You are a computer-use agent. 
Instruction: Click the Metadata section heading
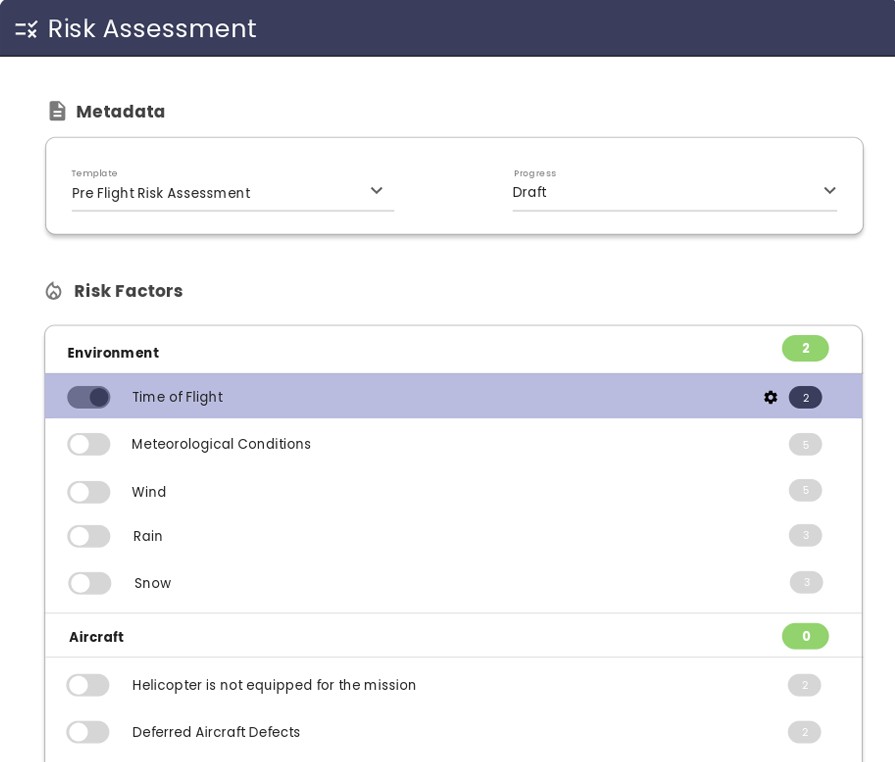(x=120, y=111)
